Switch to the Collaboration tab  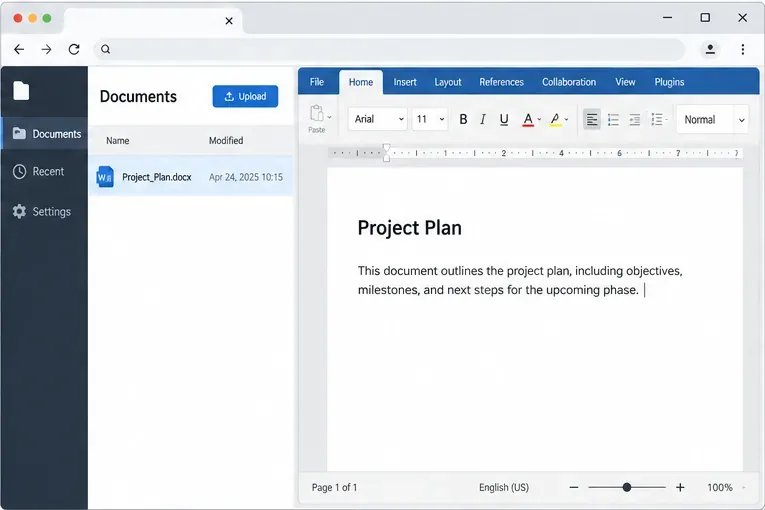569,82
